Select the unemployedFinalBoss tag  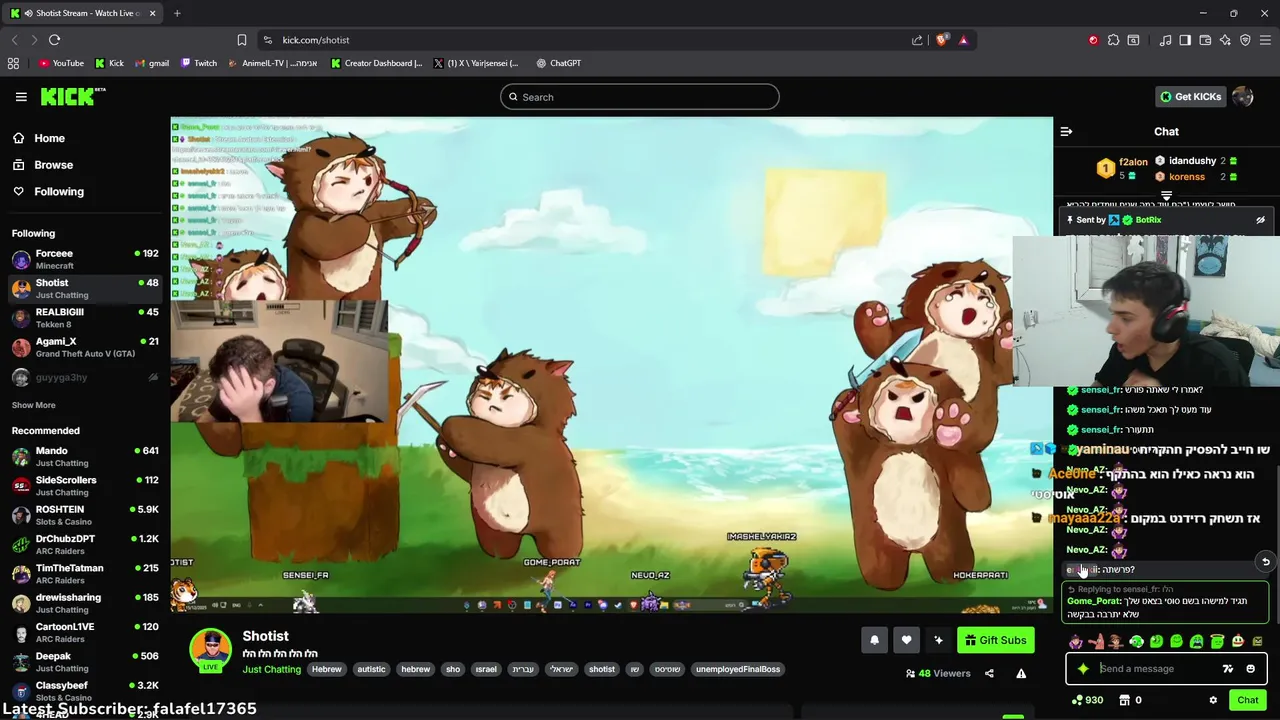[x=738, y=669]
